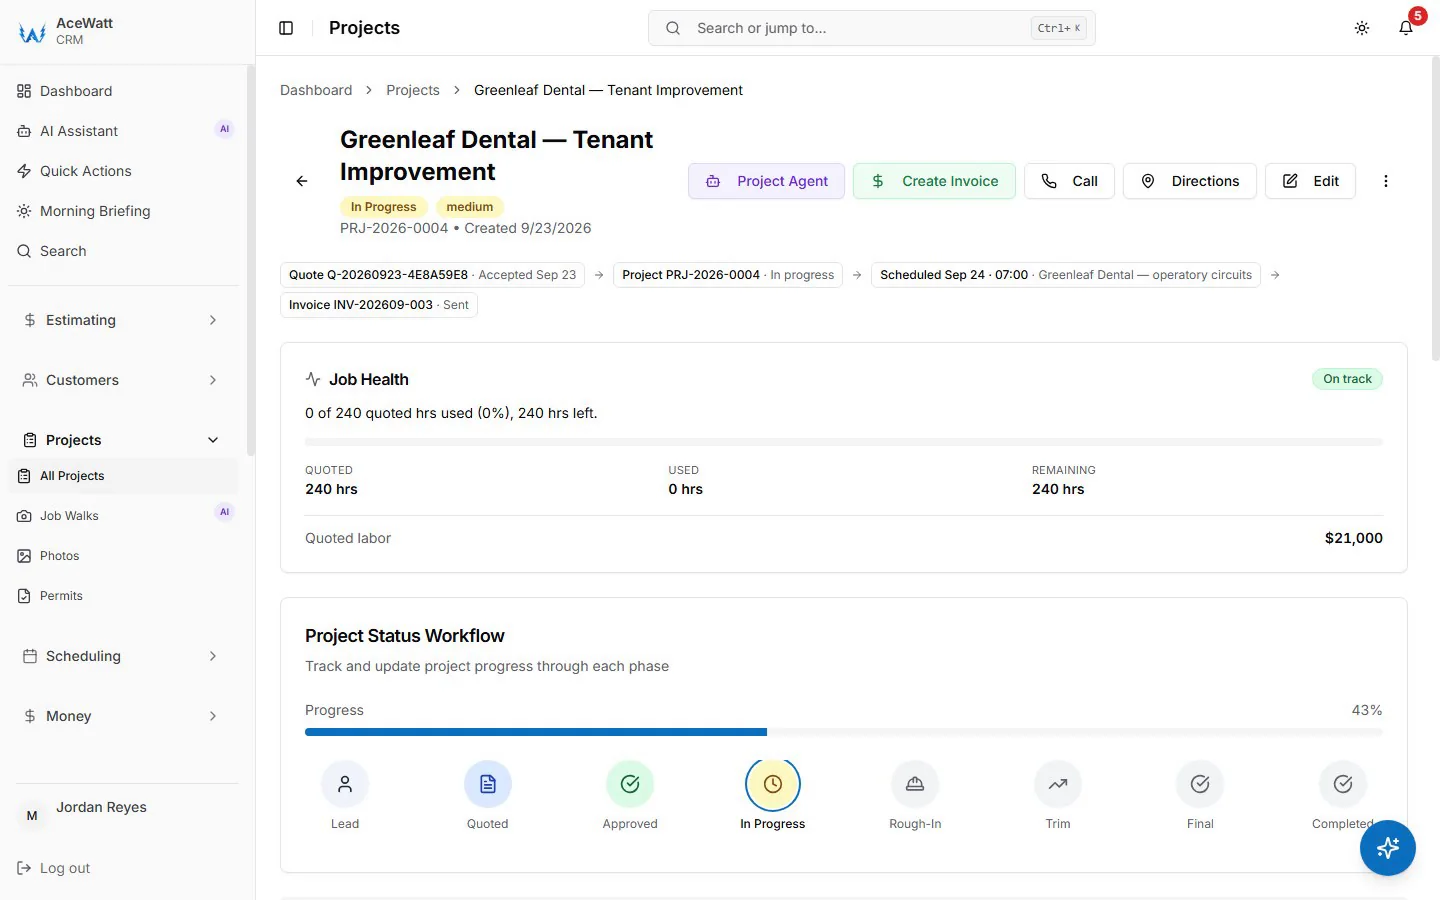Viewport: 1440px width, 900px height.
Task: Focus the Search or jump to field
Action: 872,28
